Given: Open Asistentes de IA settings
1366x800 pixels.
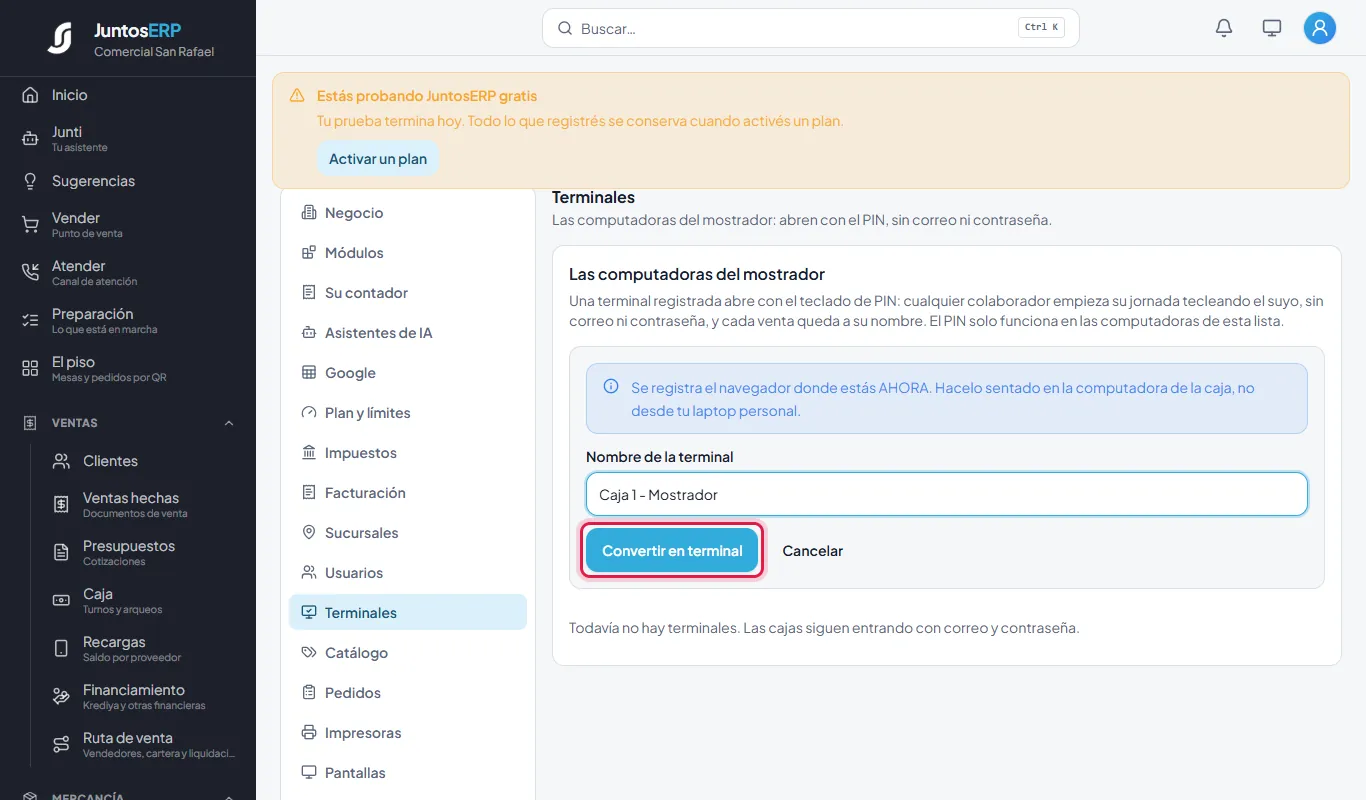Looking at the screenshot, I should tap(408, 333).
